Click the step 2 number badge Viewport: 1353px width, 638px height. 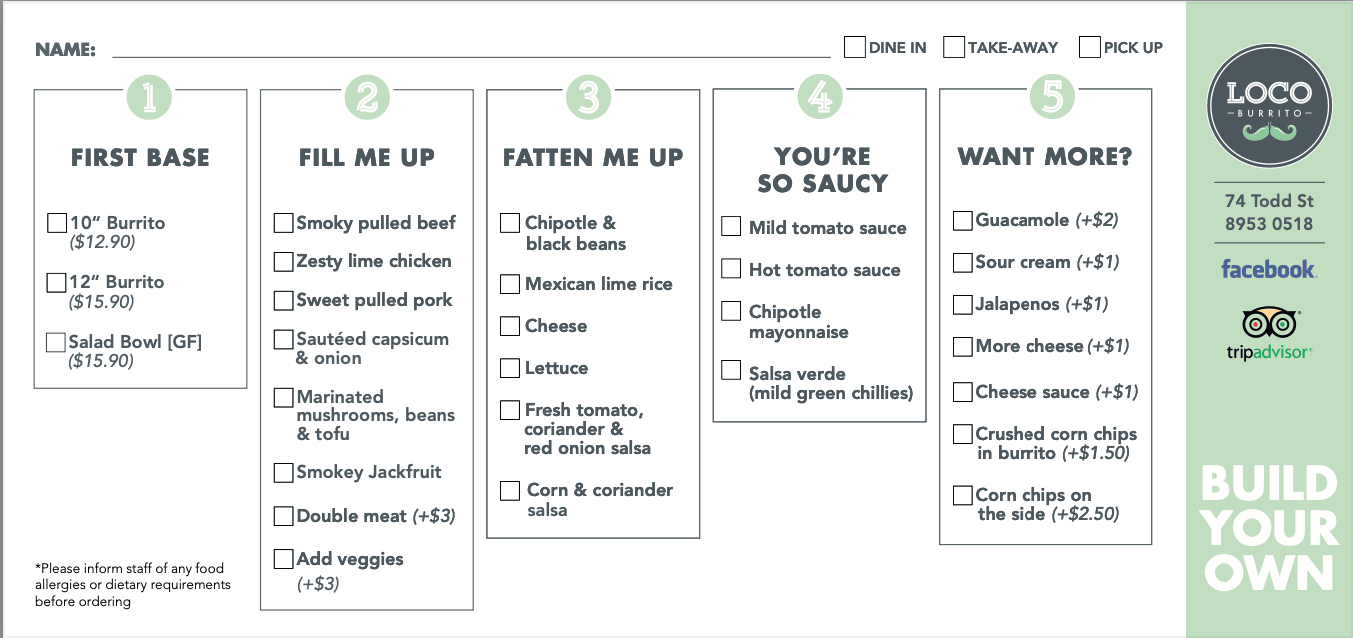coord(366,97)
